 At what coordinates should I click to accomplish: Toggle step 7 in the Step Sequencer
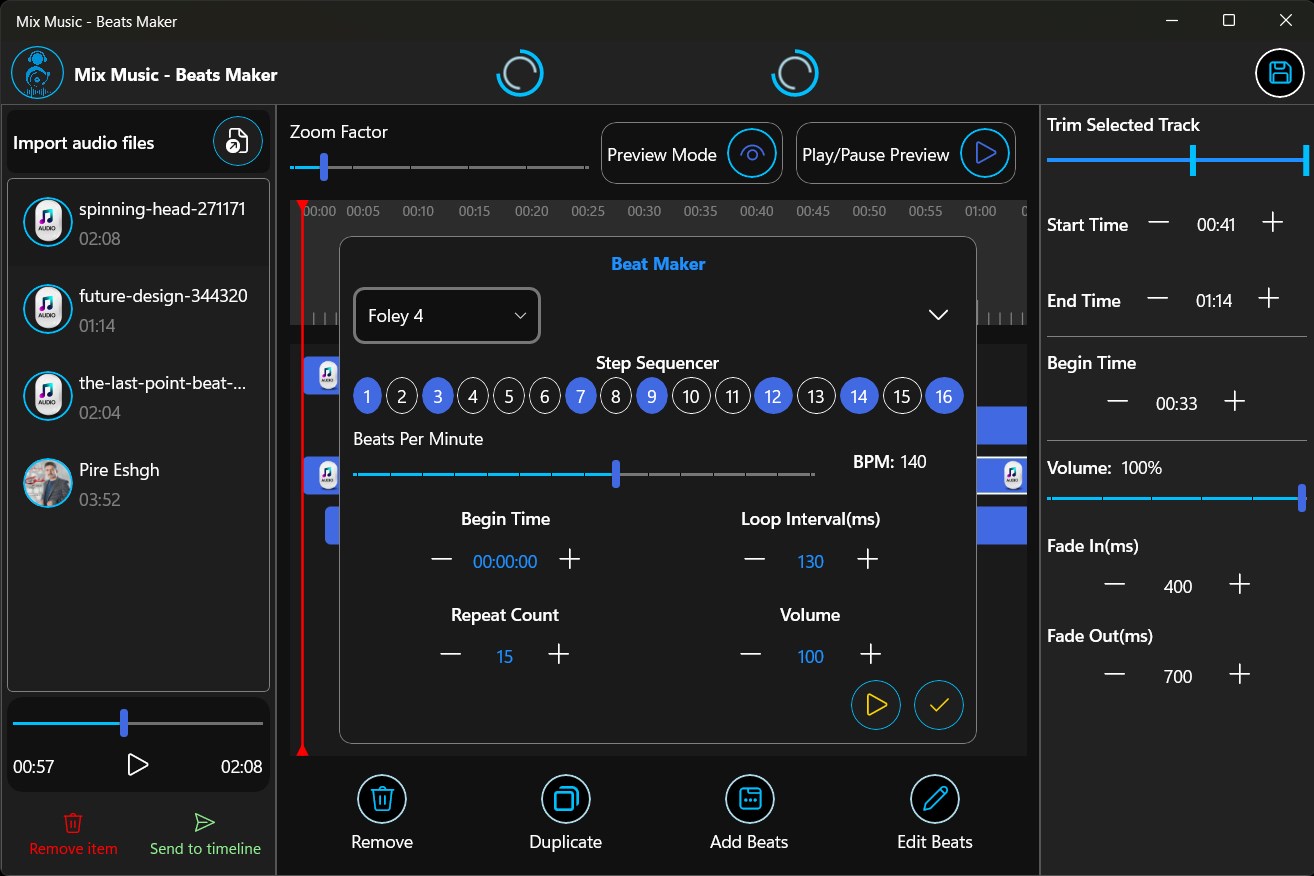click(x=580, y=396)
